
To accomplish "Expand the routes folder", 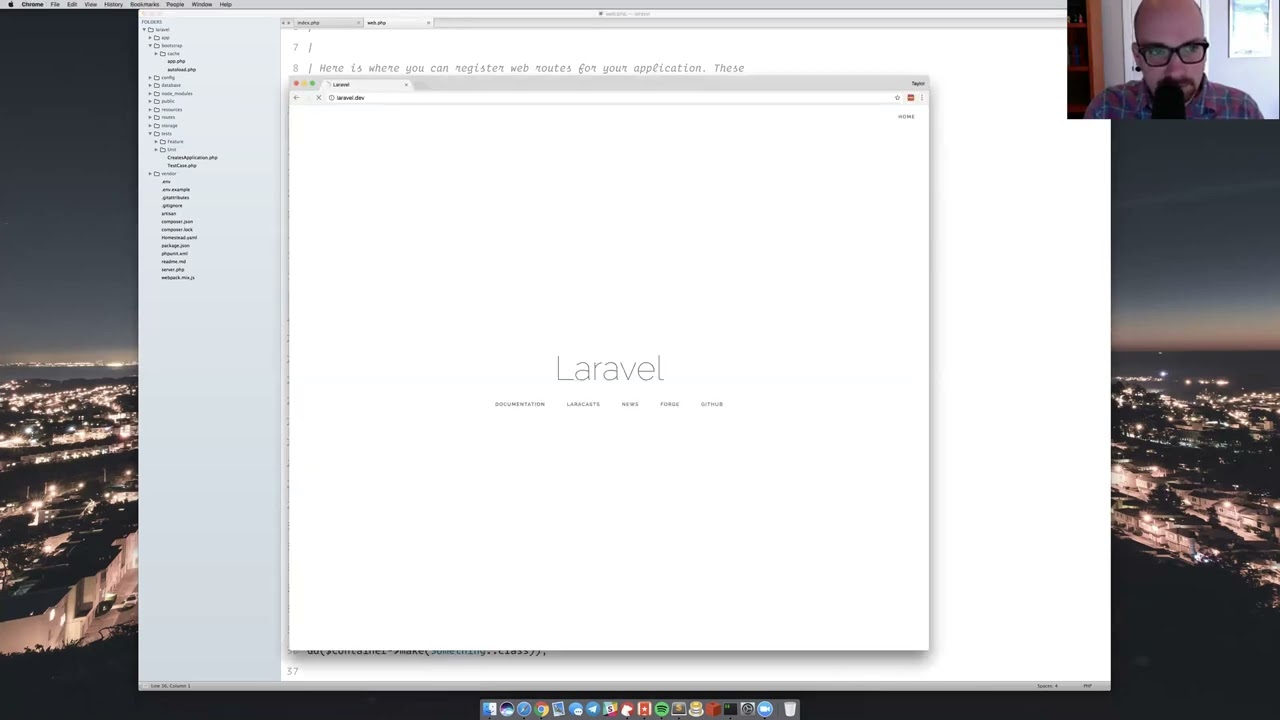I will [x=150, y=118].
